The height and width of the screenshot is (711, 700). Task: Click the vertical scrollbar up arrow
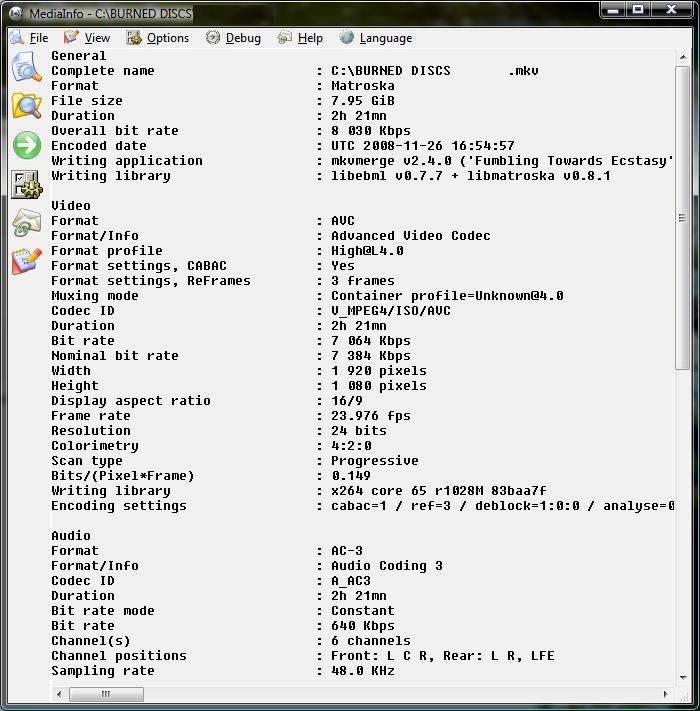pyautogui.click(x=683, y=58)
